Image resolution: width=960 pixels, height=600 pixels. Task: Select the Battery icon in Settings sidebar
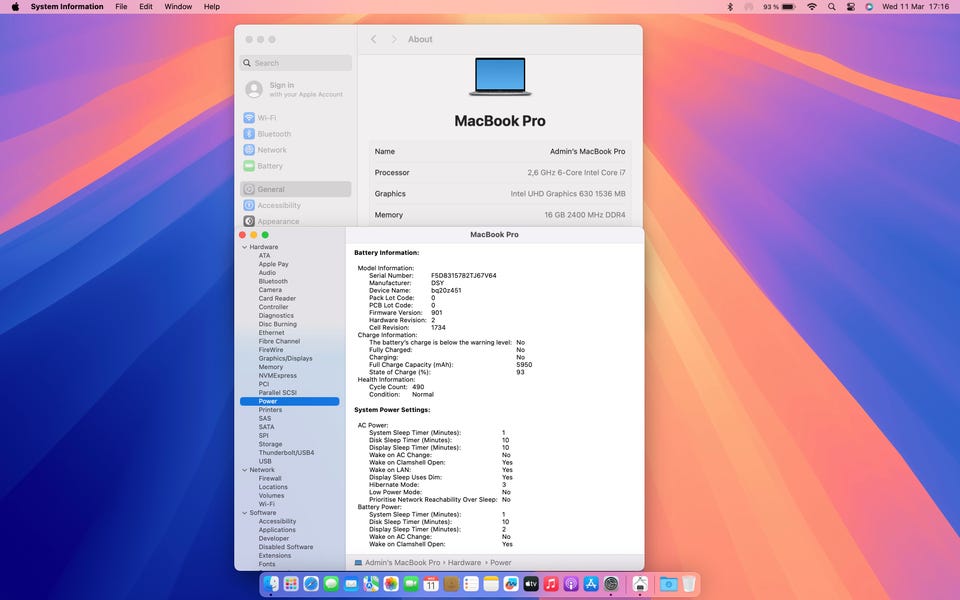pos(249,166)
